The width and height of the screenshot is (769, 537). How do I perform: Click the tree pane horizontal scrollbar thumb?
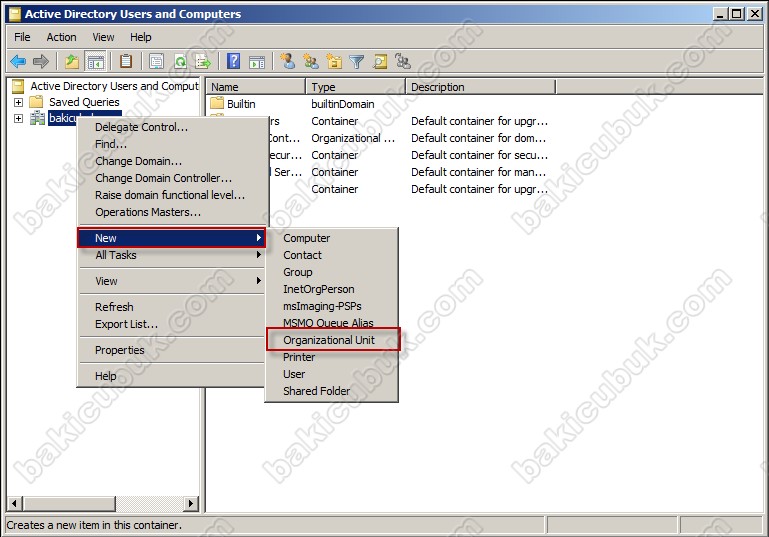coord(69,503)
